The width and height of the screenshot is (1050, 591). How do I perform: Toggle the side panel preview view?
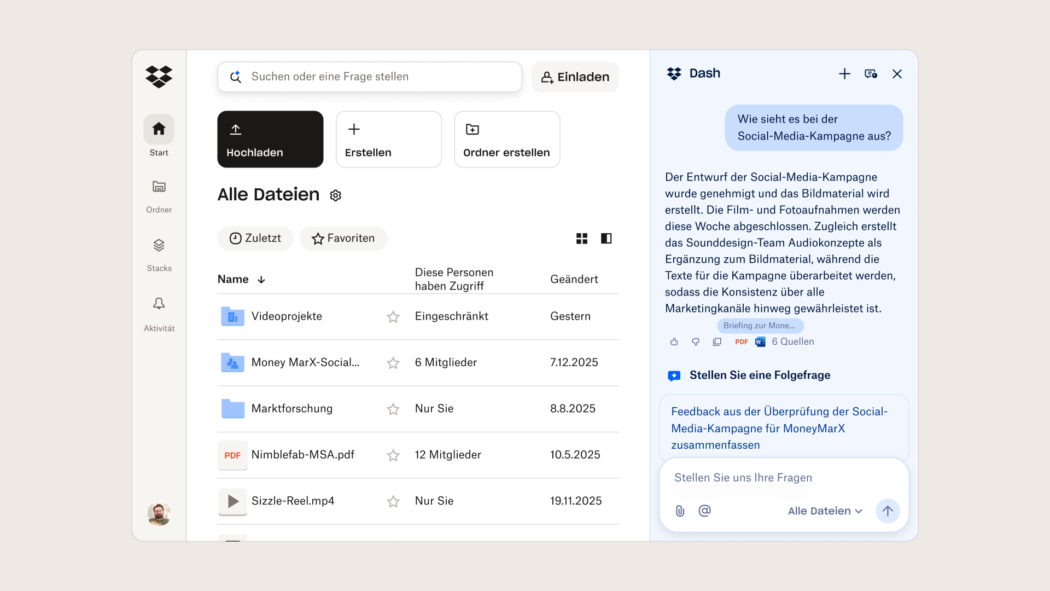[606, 239]
